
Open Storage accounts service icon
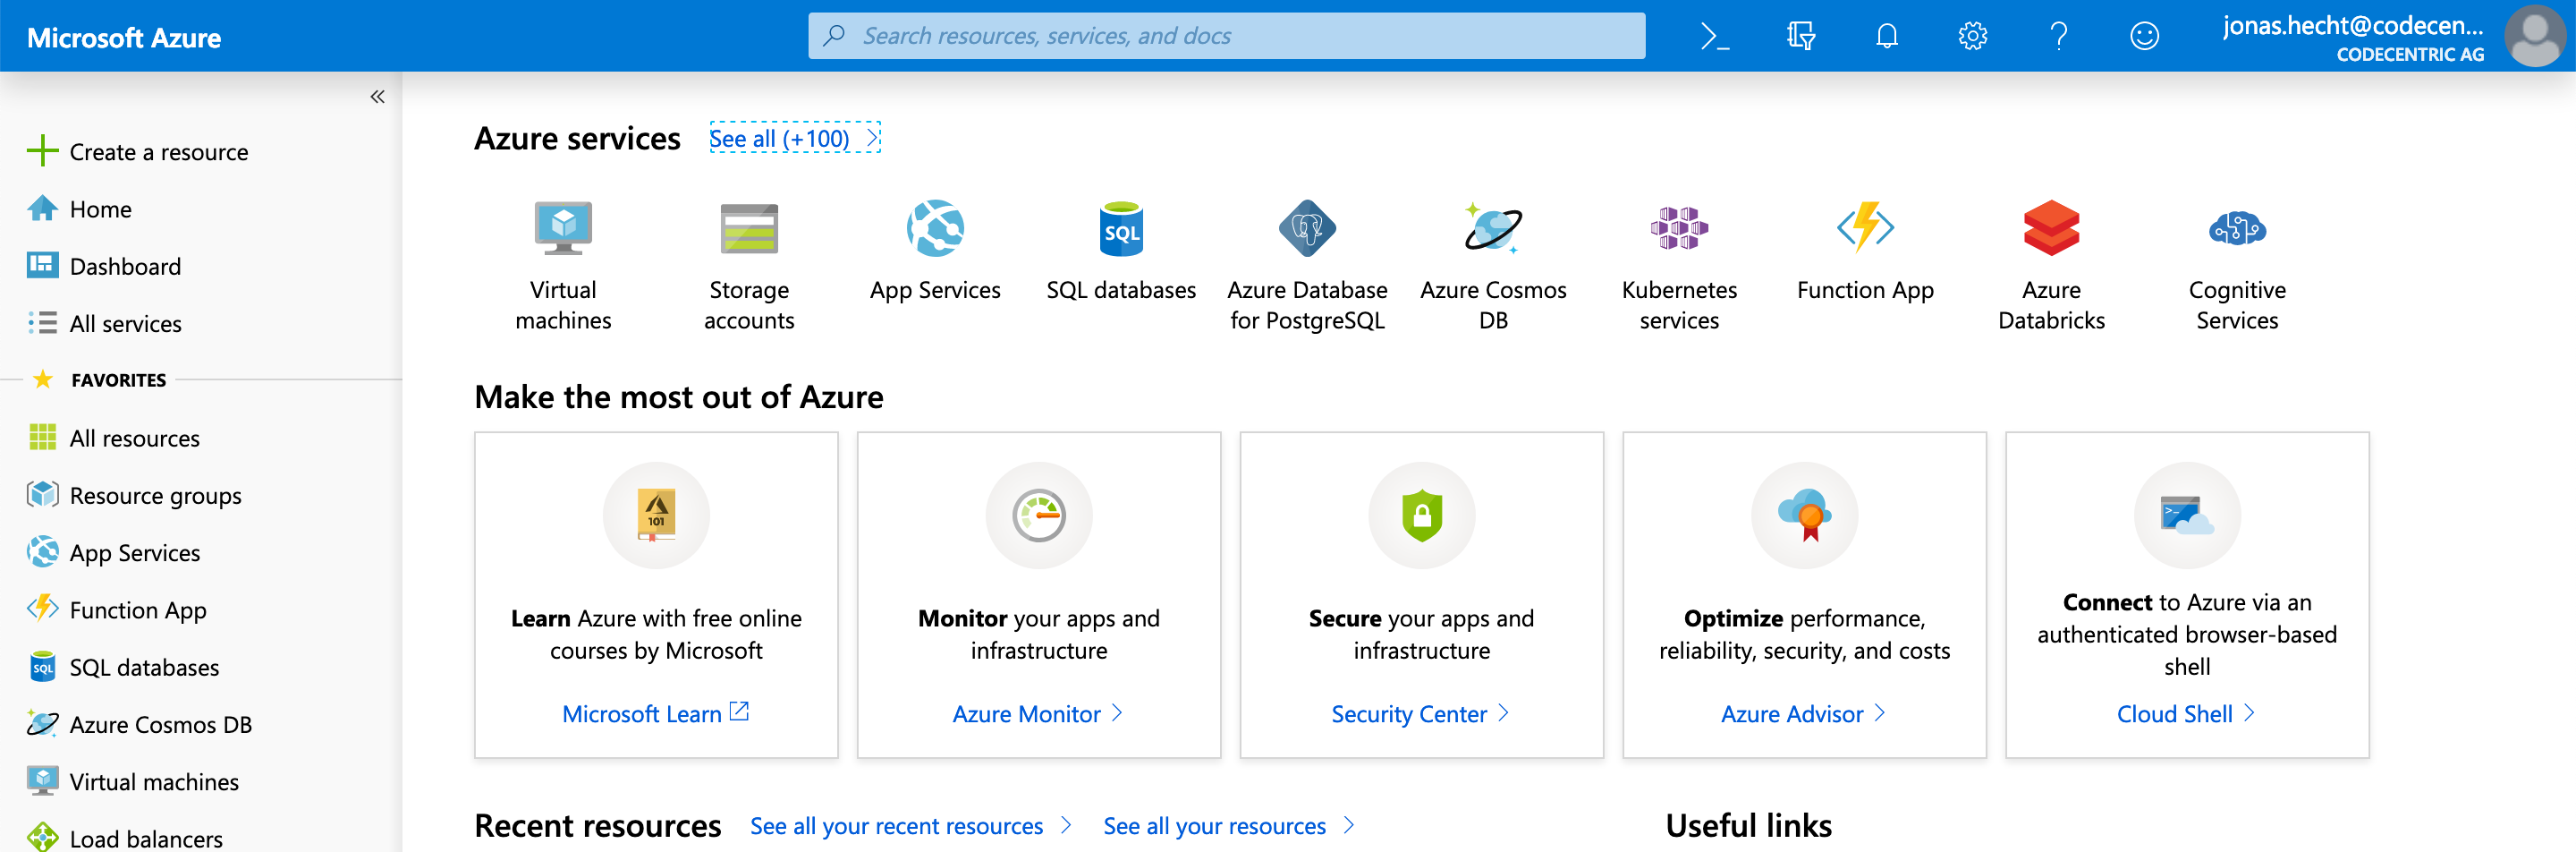pos(749,228)
